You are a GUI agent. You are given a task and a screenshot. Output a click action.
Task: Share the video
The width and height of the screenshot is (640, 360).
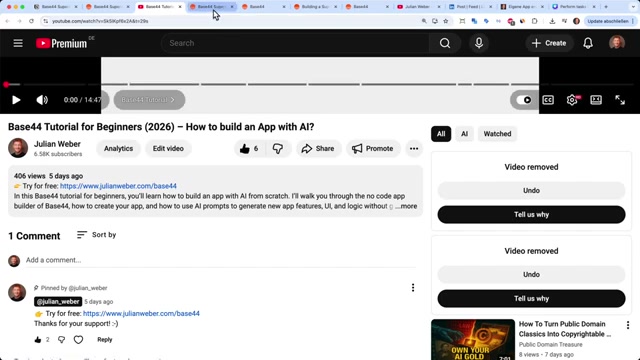(318, 149)
